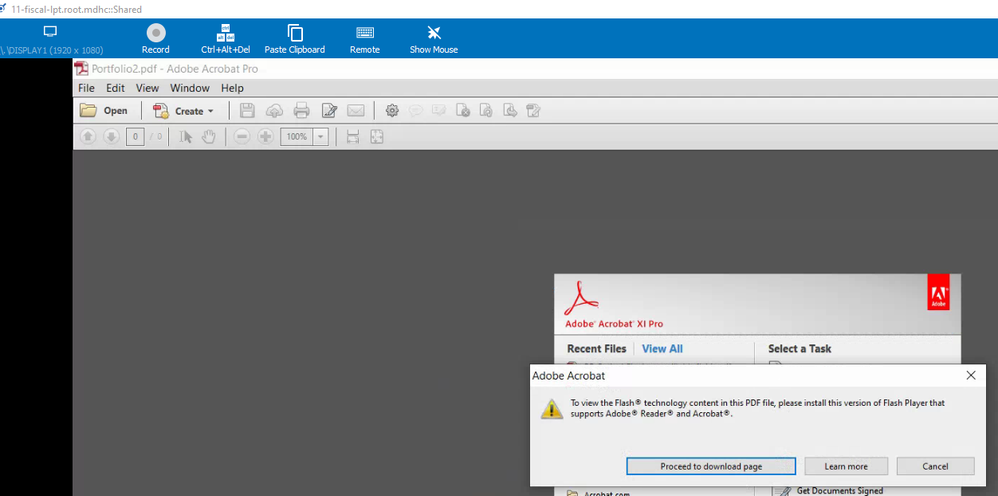Click the page number input field
This screenshot has width=998, height=496.
pyautogui.click(x=135, y=136)
